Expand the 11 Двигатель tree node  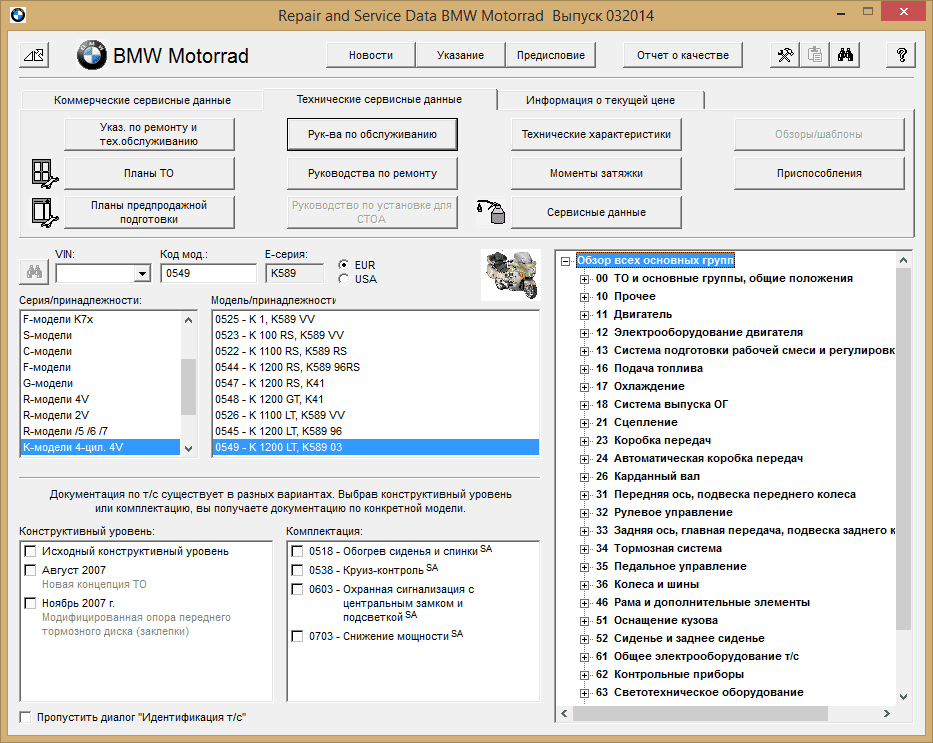(585, 314)
